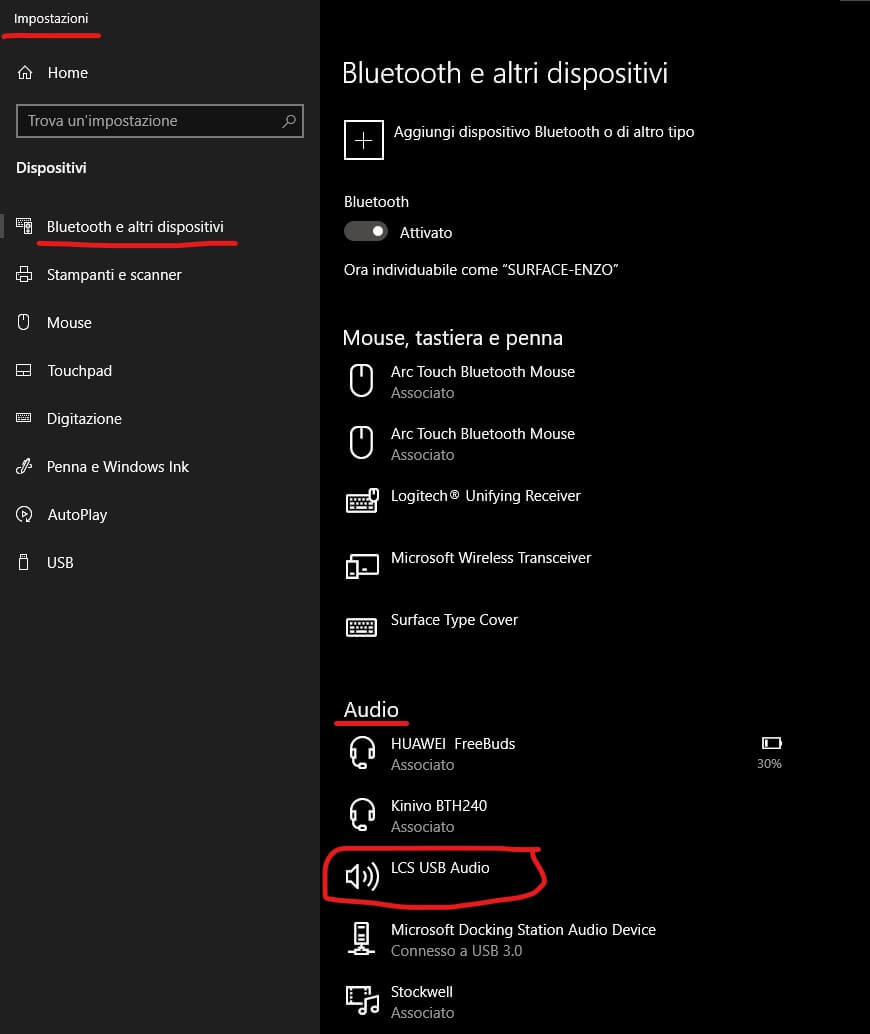The width and height of the screenshot is (870, 1034).
Task: Click the Microsoft Wireless Transceiver icon
Action: [361, 565]
